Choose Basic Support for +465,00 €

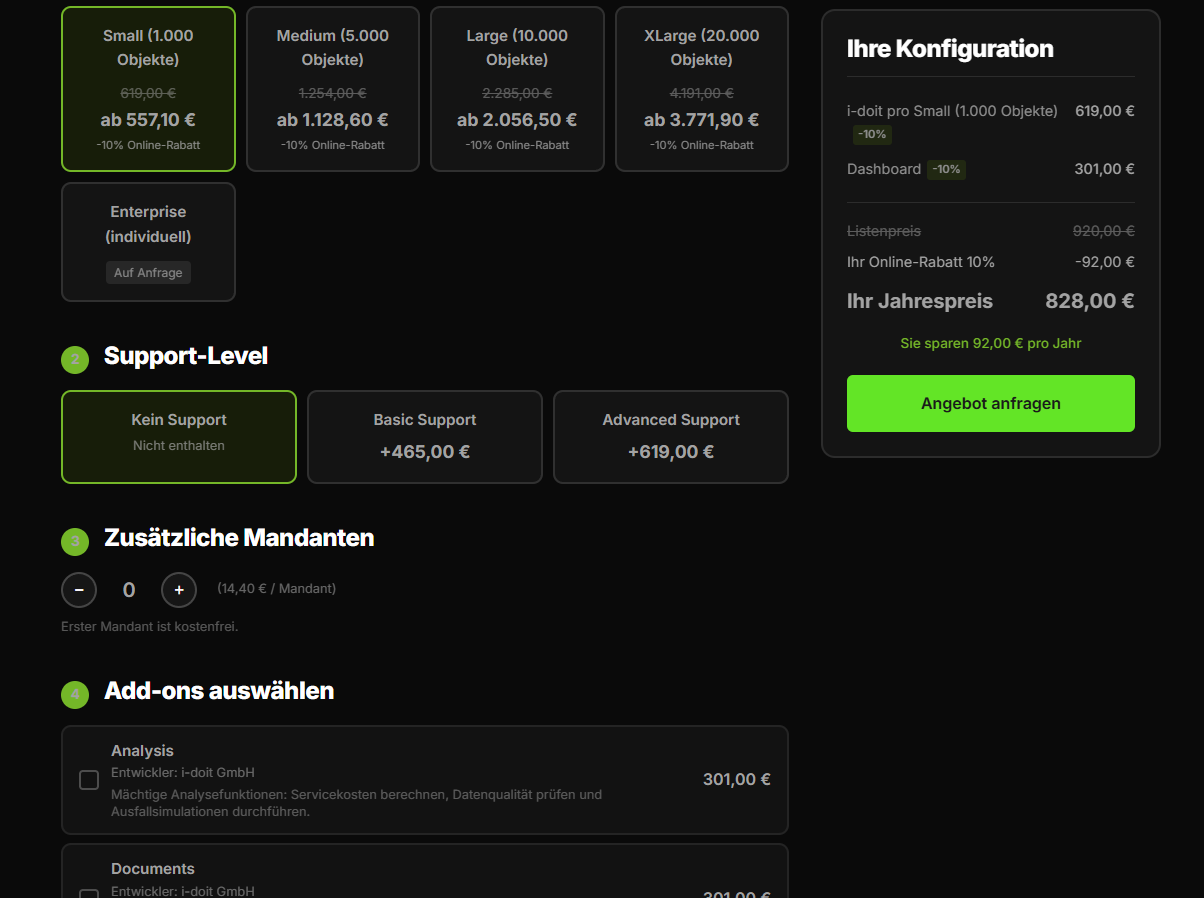[424, 436]
